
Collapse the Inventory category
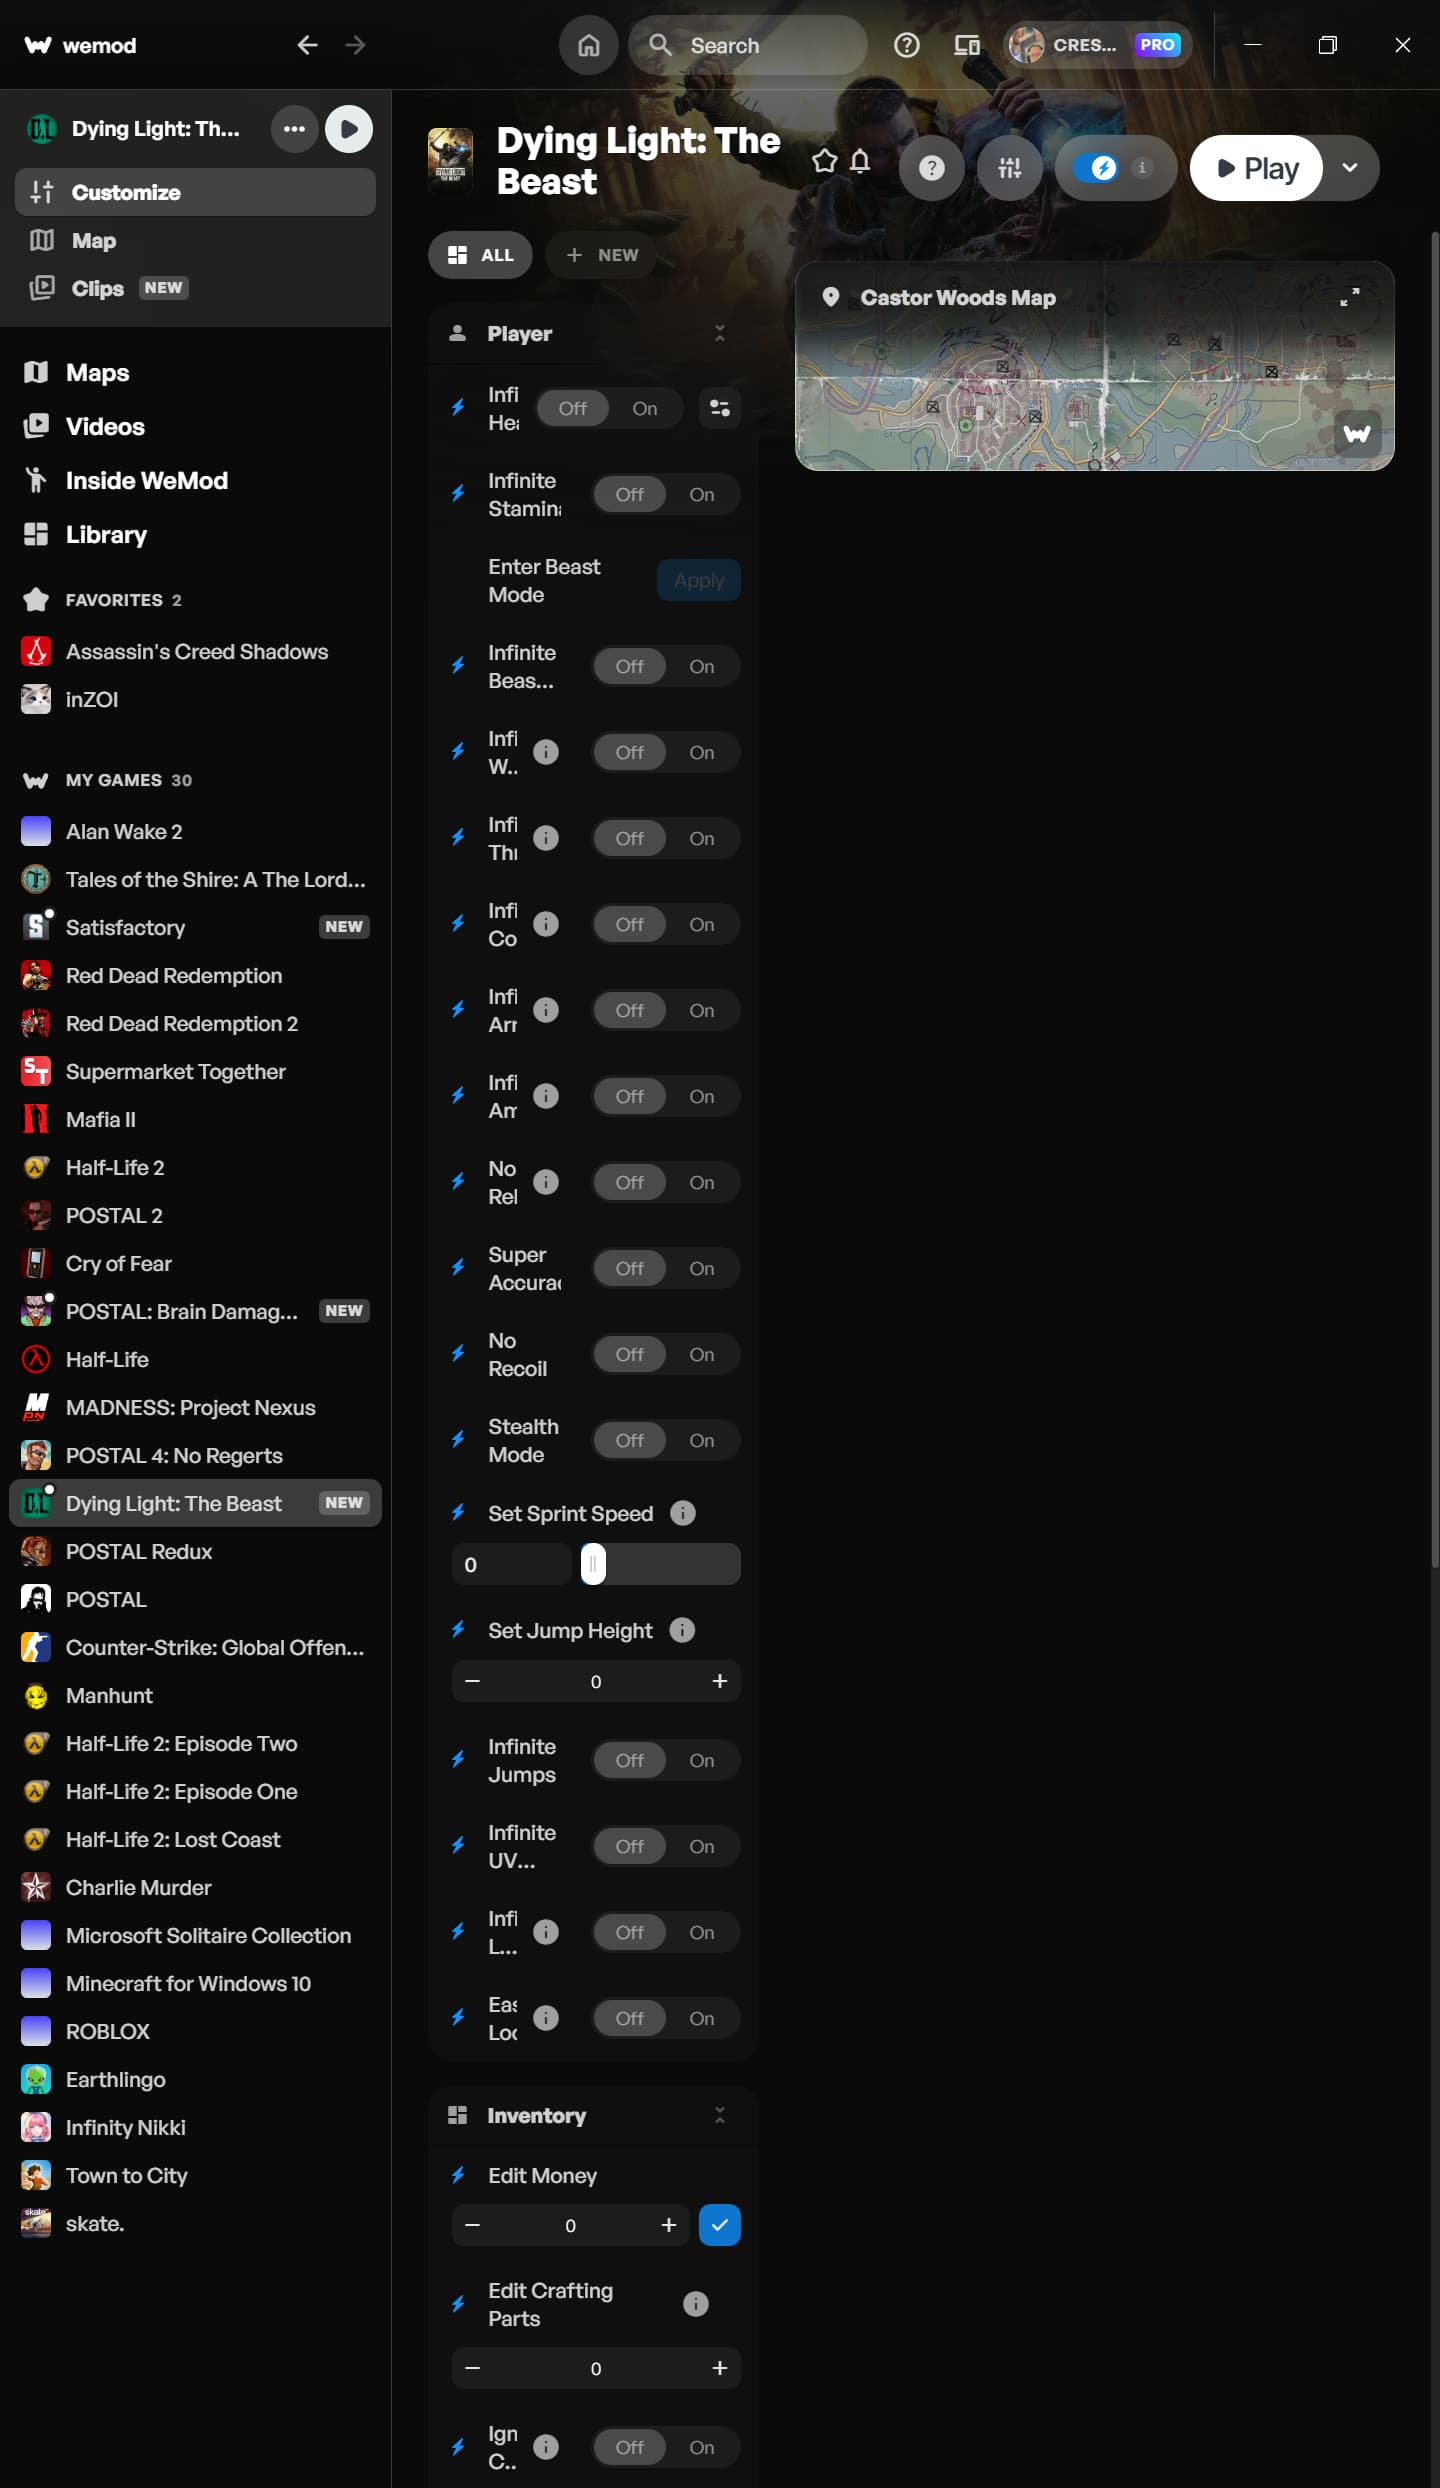click(719, 2115)
